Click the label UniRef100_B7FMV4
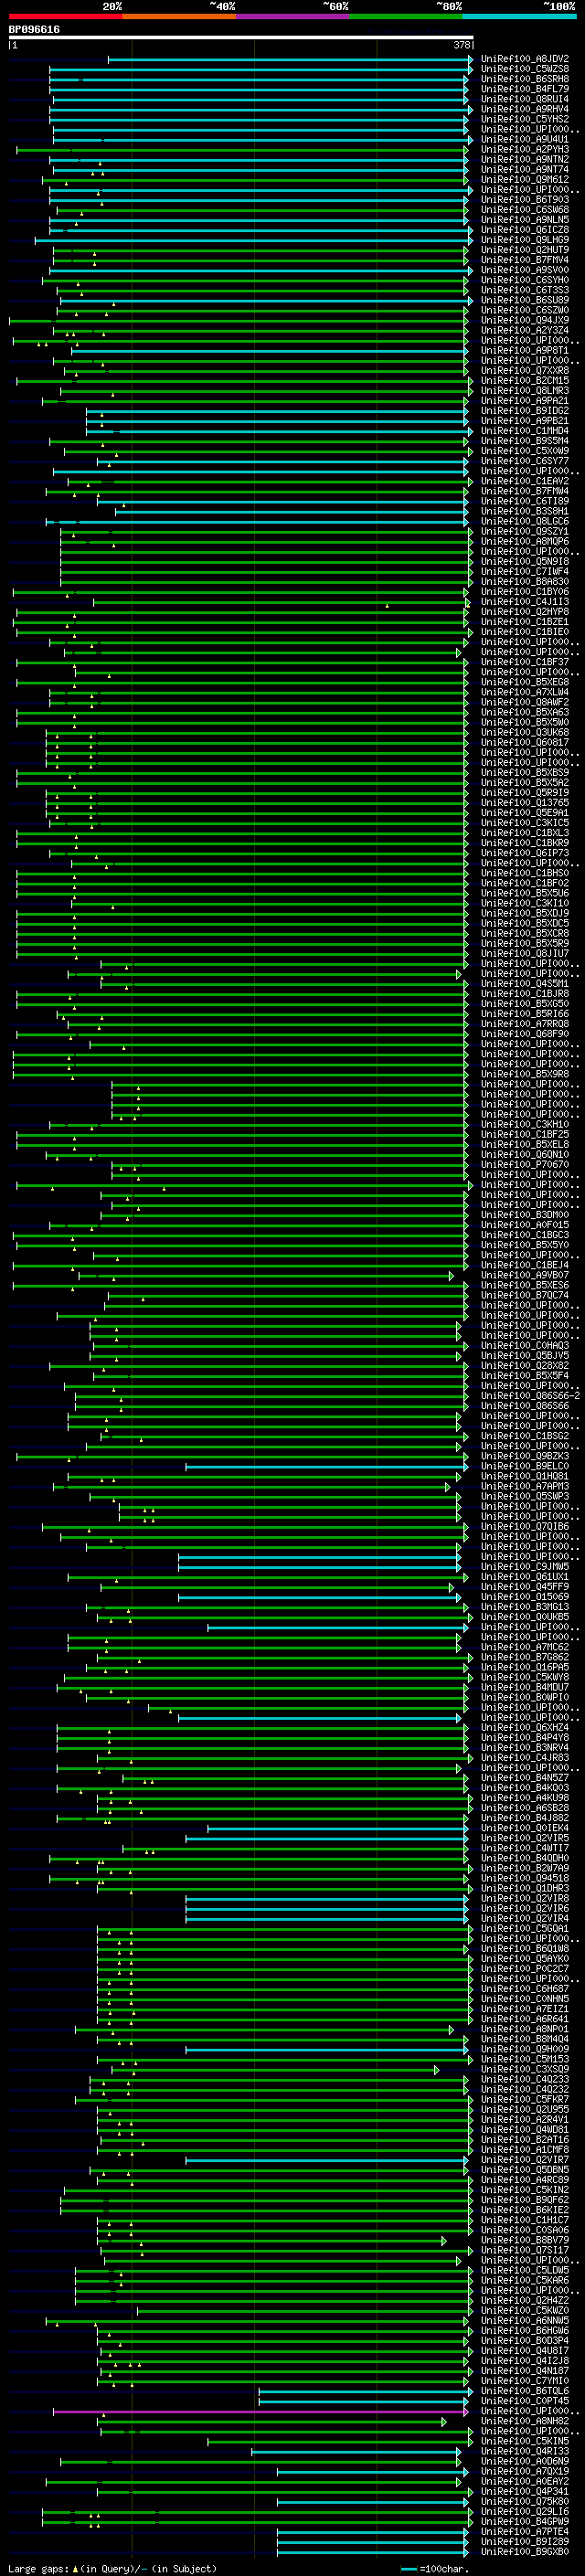 point(525,260)
